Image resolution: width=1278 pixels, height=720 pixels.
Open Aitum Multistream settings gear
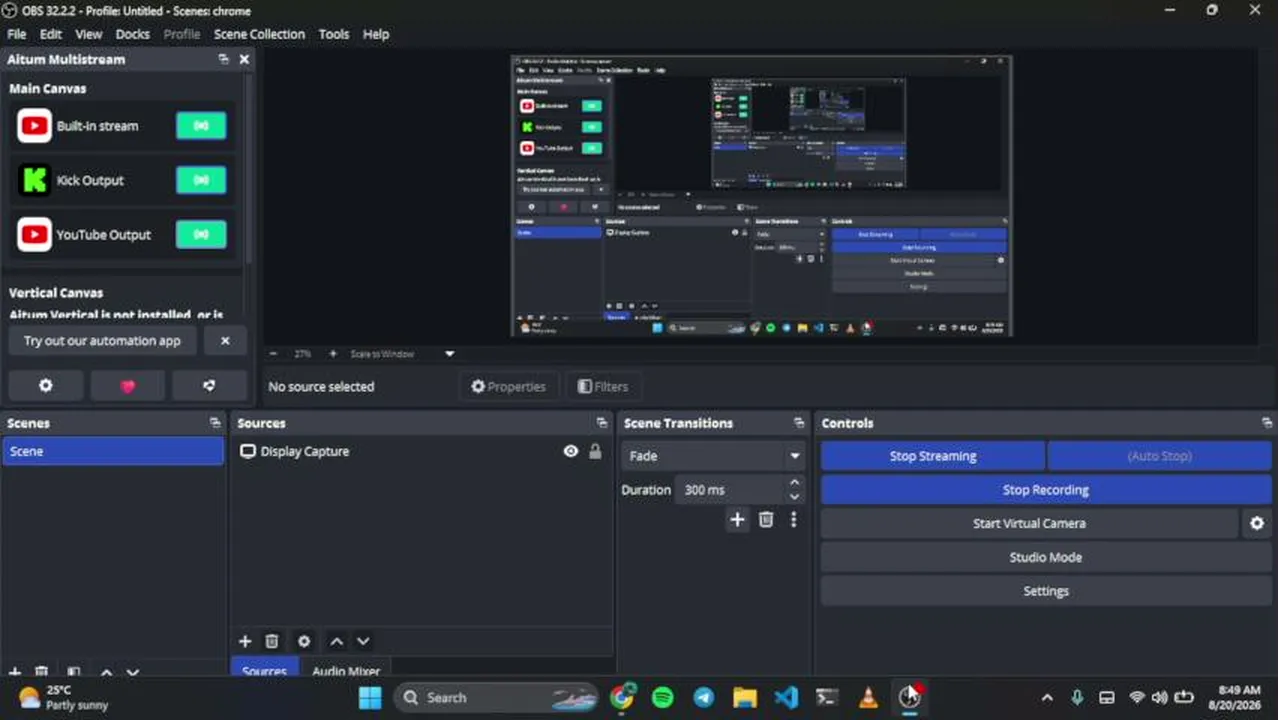point(46,386)
